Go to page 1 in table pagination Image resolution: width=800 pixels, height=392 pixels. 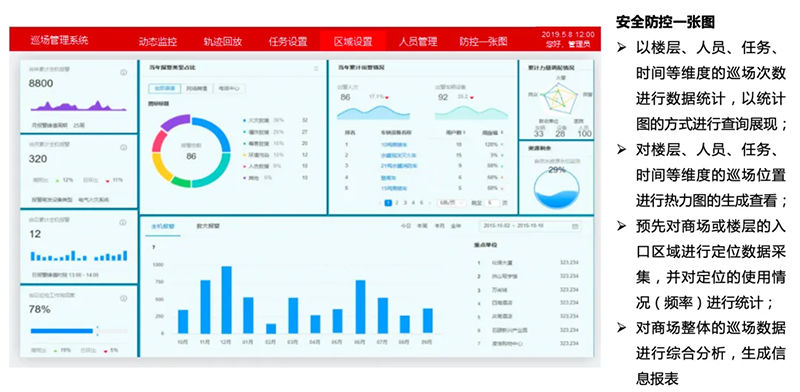[388, 203]
